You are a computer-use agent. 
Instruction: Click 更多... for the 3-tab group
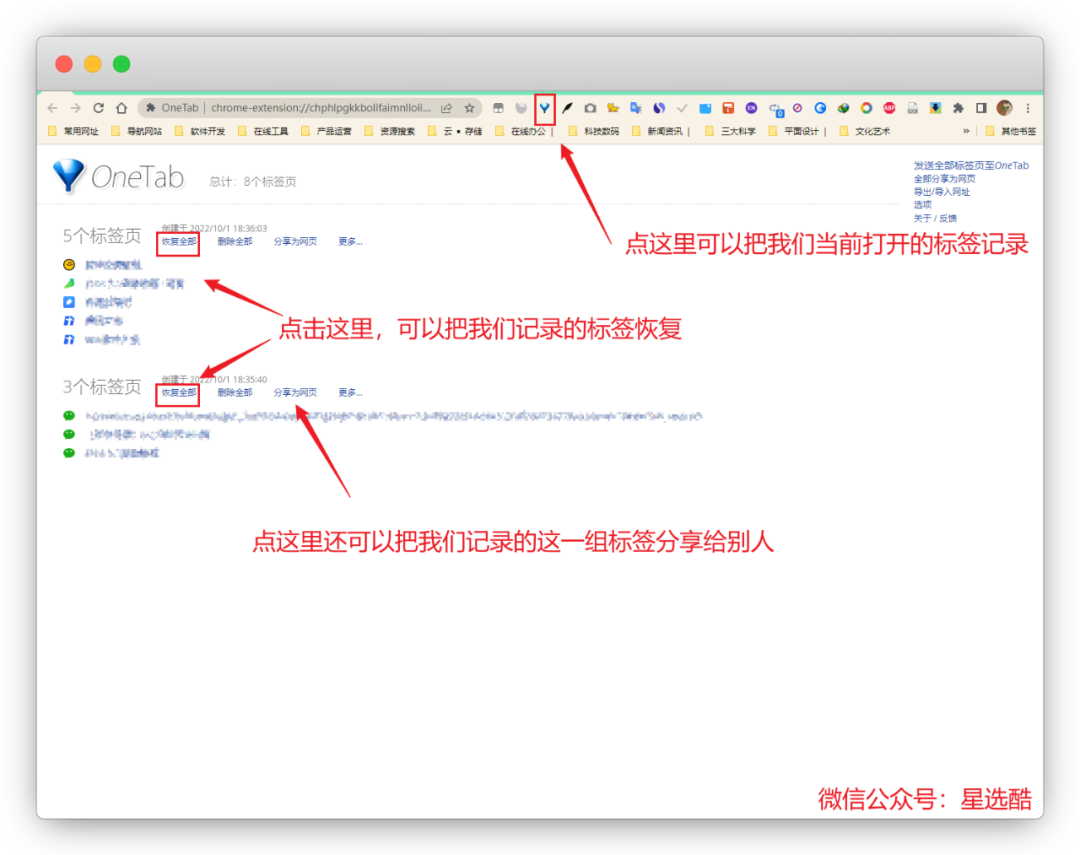[350, 392]
